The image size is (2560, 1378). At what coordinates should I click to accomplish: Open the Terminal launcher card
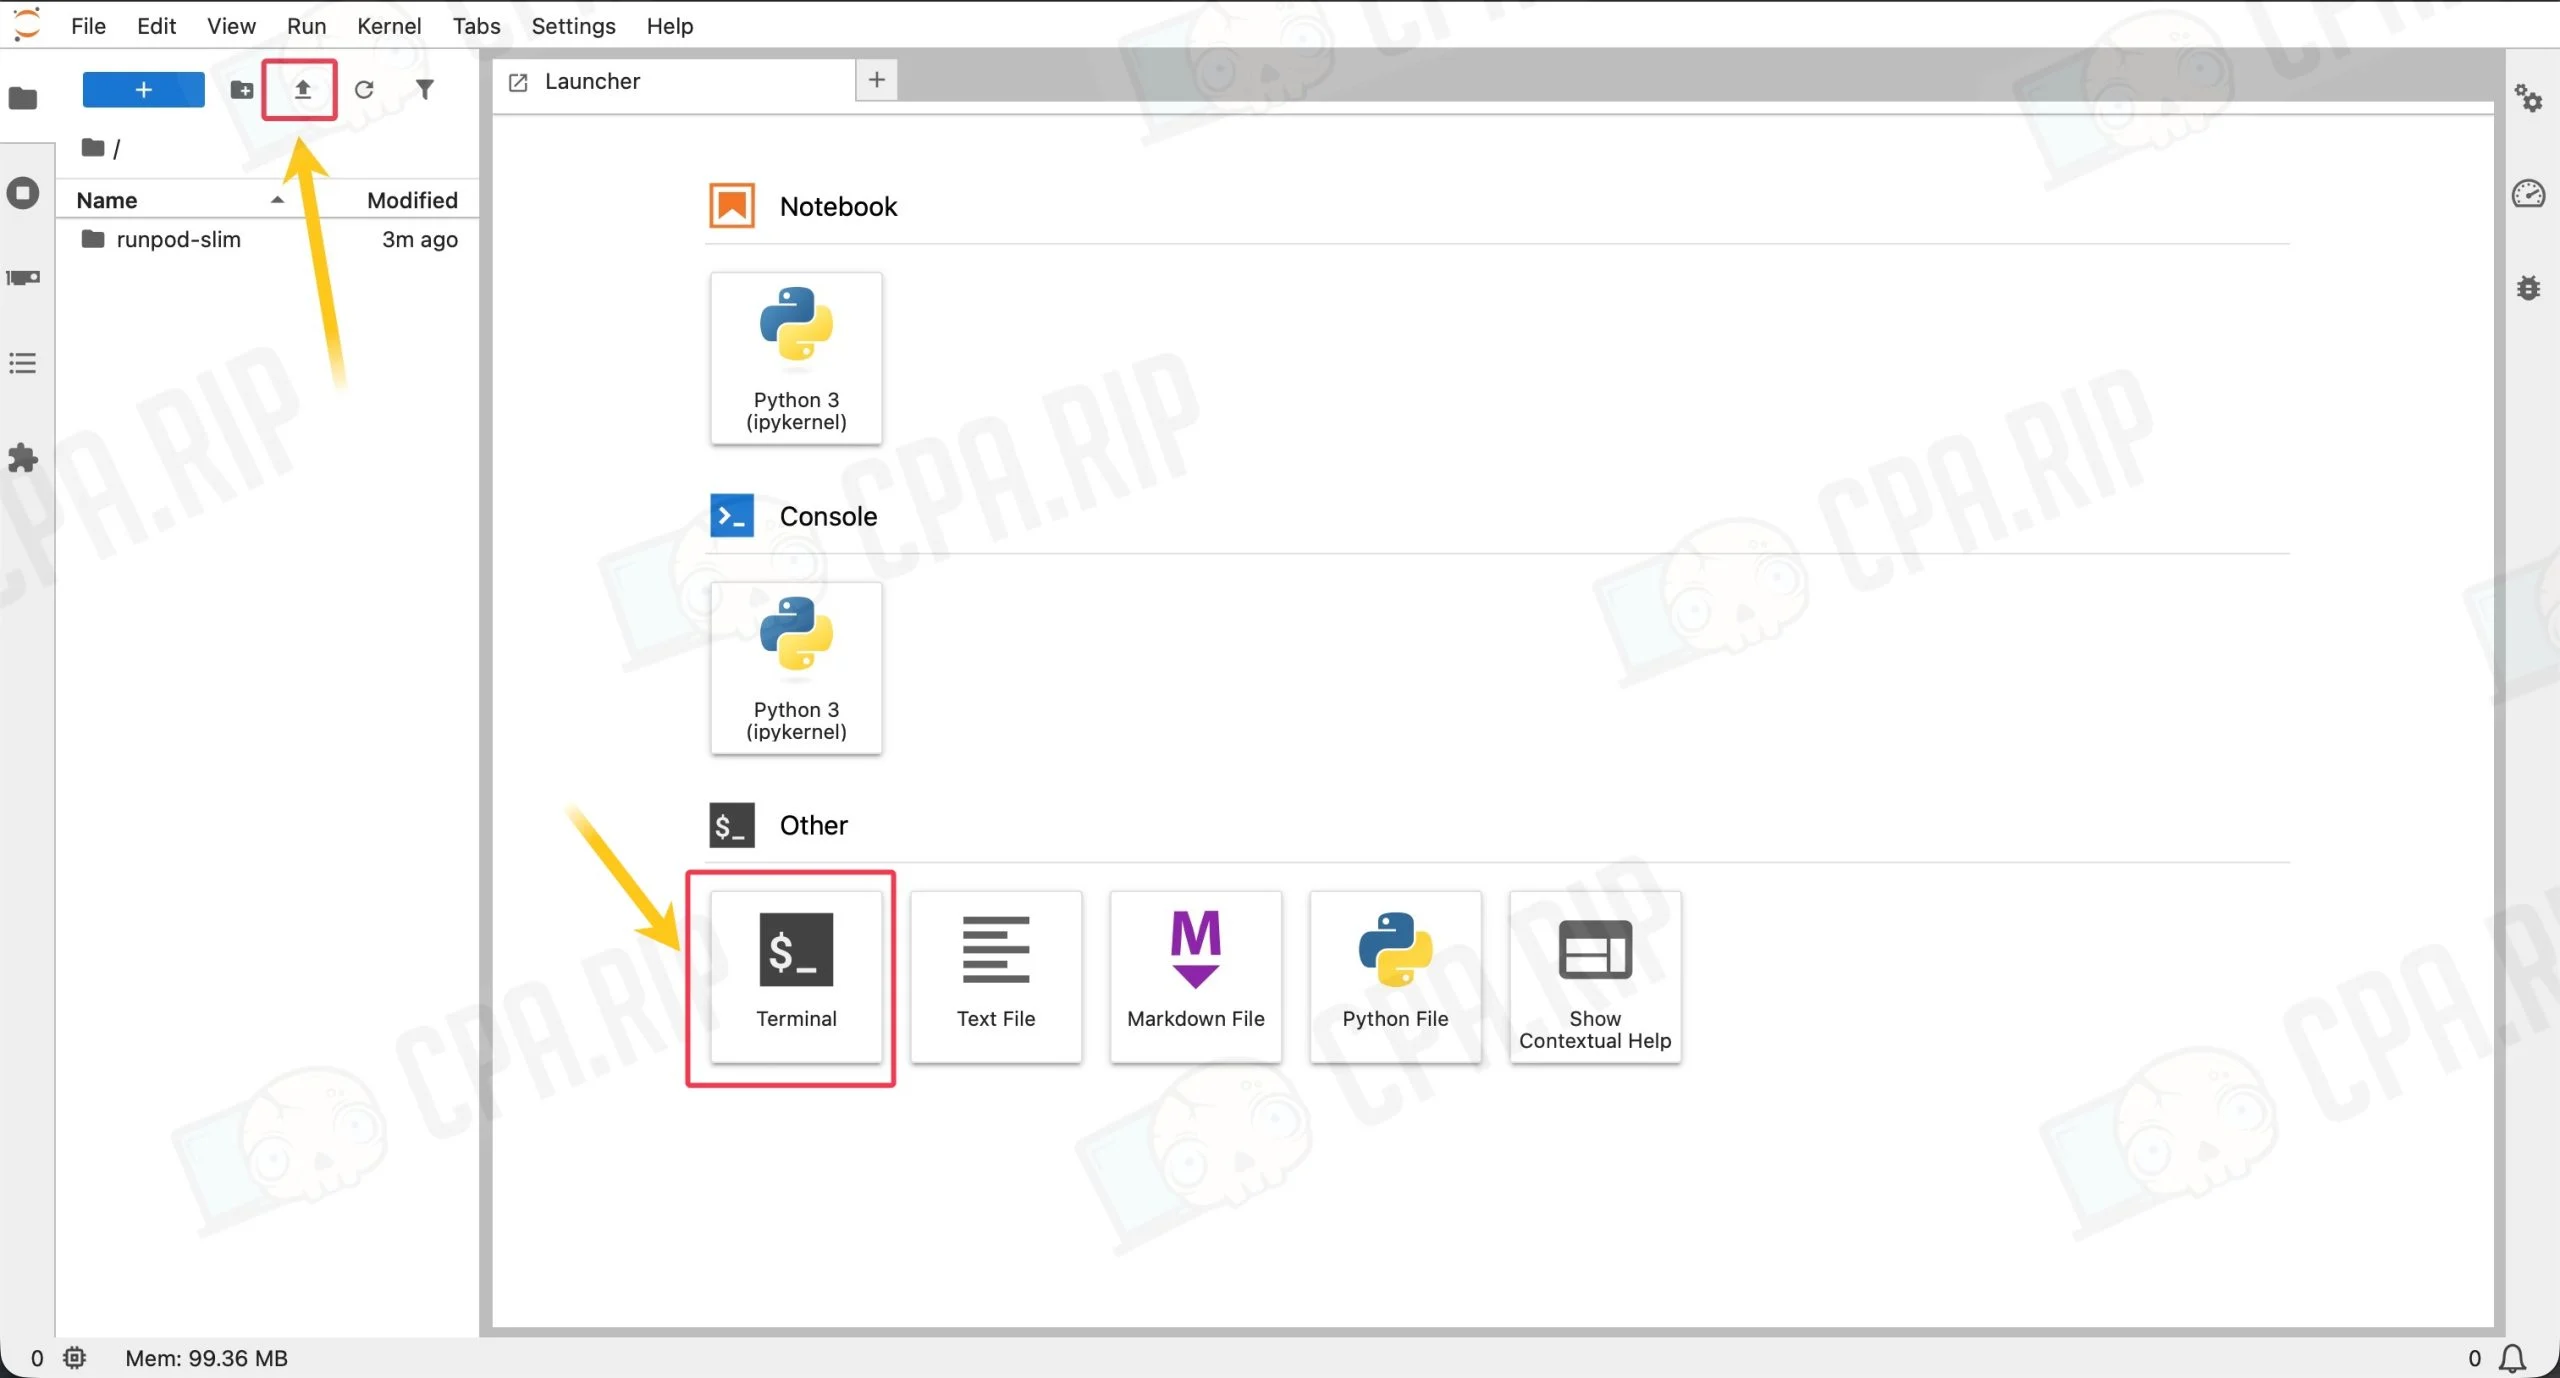(796, 977)
